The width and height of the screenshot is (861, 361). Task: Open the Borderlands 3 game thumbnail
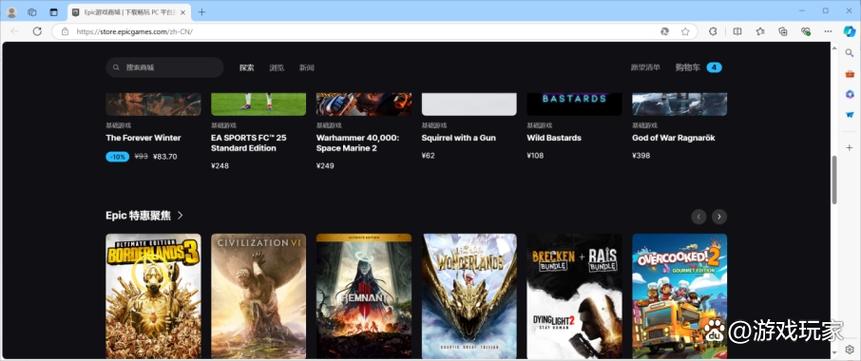point(153,296)
